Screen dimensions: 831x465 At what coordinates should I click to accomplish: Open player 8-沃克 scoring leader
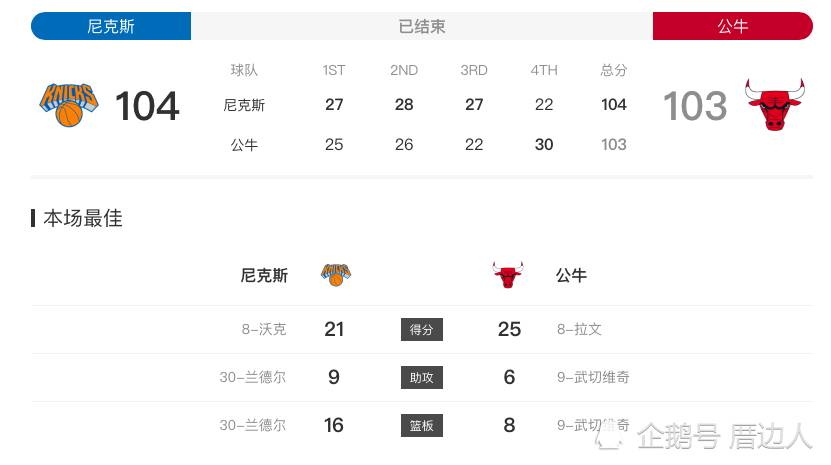pyautogui.click(x=264, y=329)
